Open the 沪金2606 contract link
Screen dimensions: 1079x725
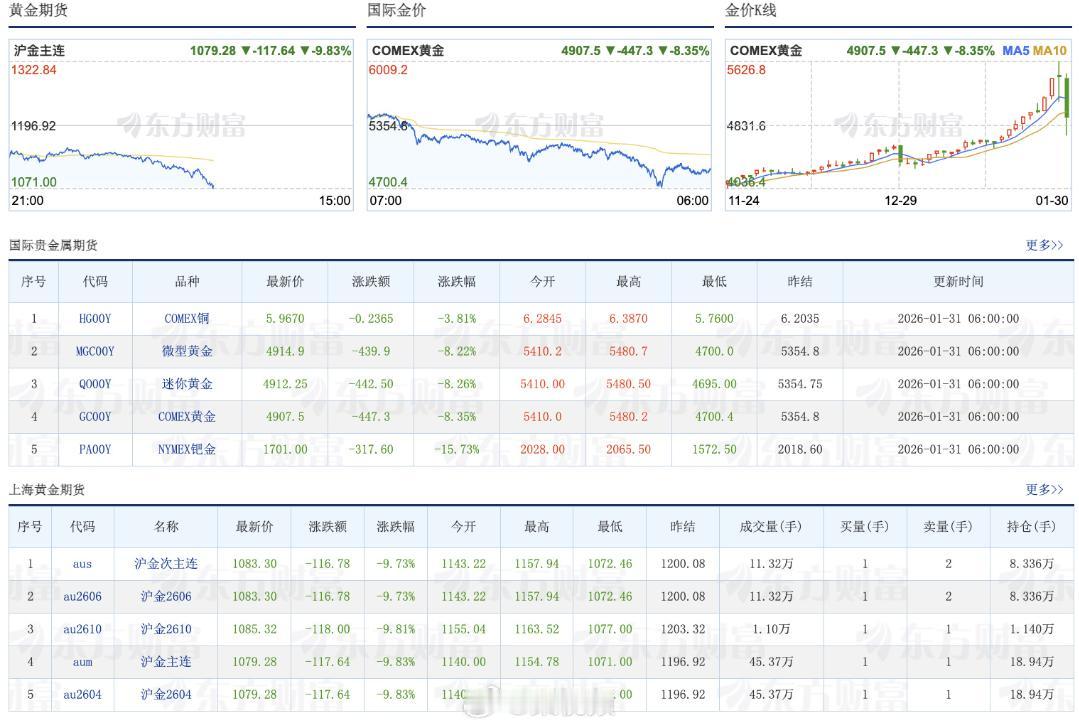(x=166, y=596)
